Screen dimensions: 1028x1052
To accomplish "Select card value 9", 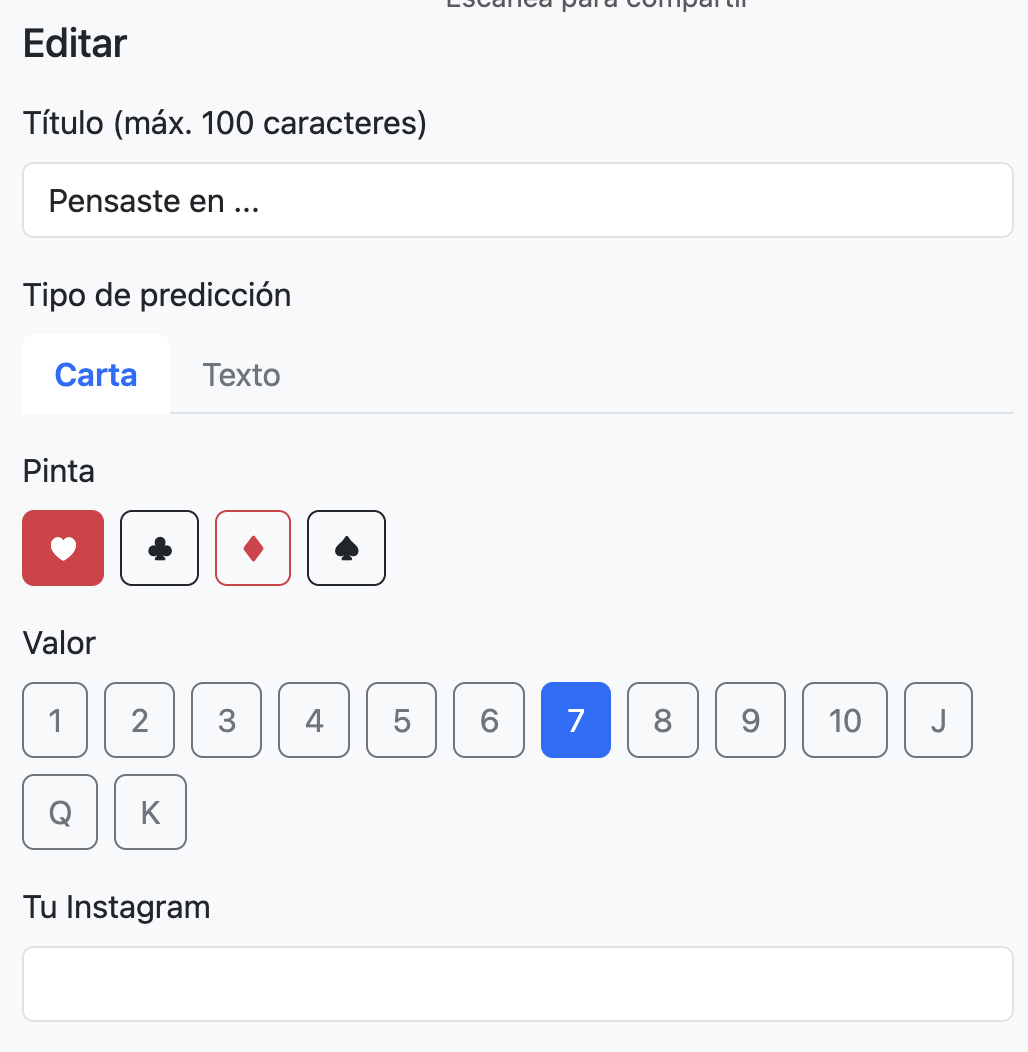I will click(750, 720).
